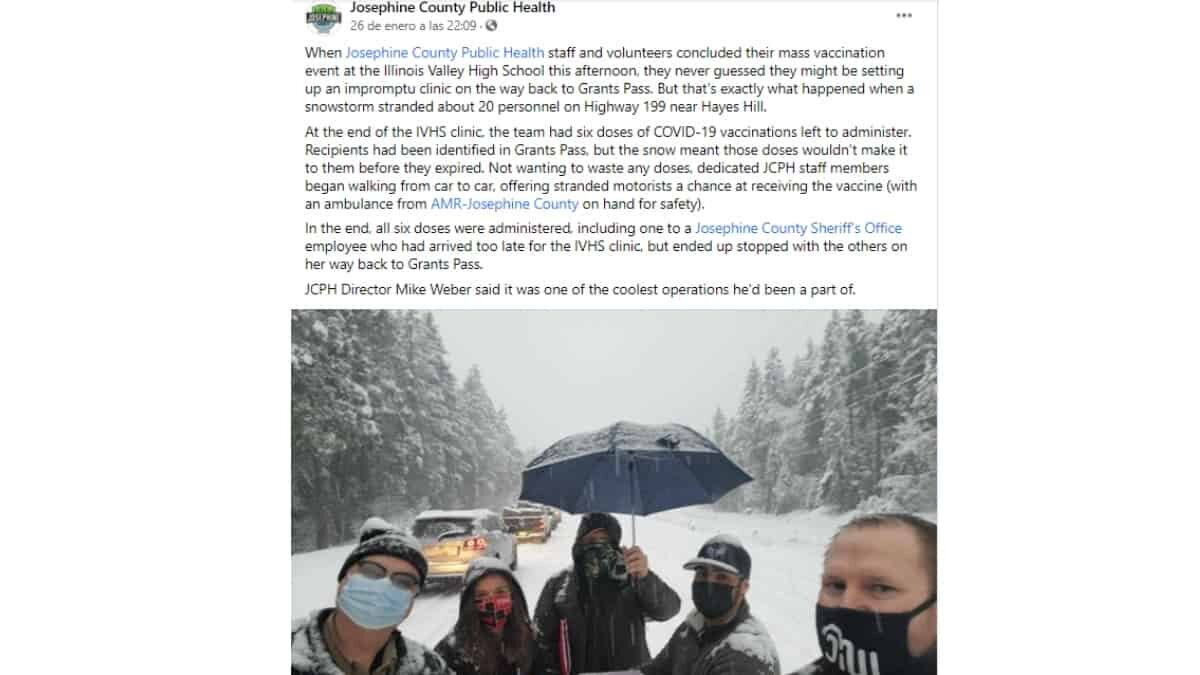Open the Josephine County Sheriff's Office link

[799, 228]
